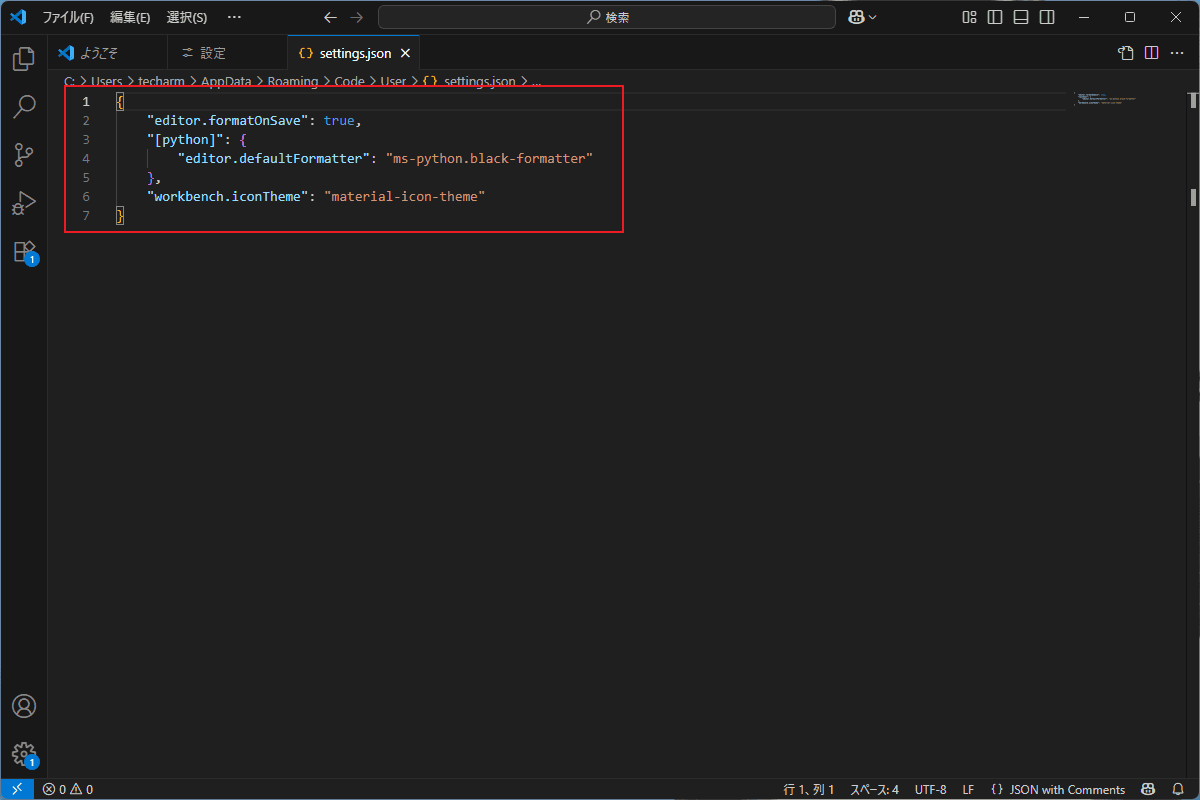
Task: Expand the breadcrumb ellipsis after settings.json
Action: [x=536, y=81]
